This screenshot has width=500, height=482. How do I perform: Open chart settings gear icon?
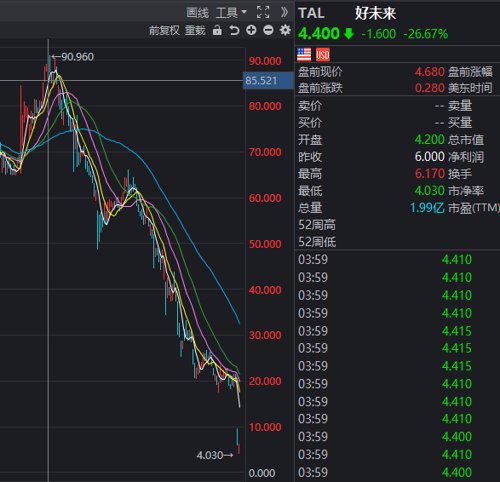[285, 30]
